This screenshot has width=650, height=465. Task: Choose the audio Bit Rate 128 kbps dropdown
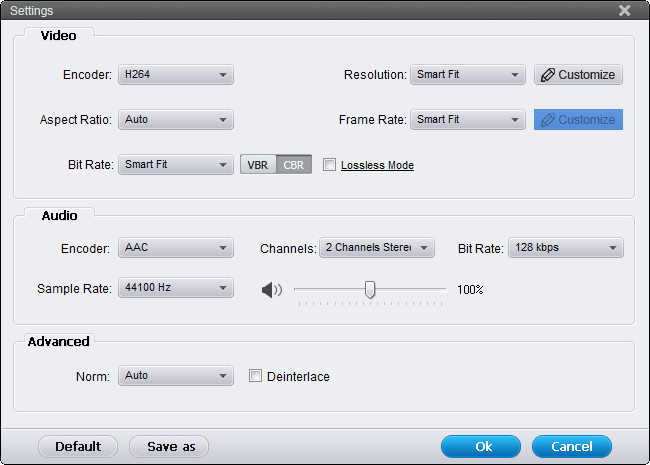[566, 247]
